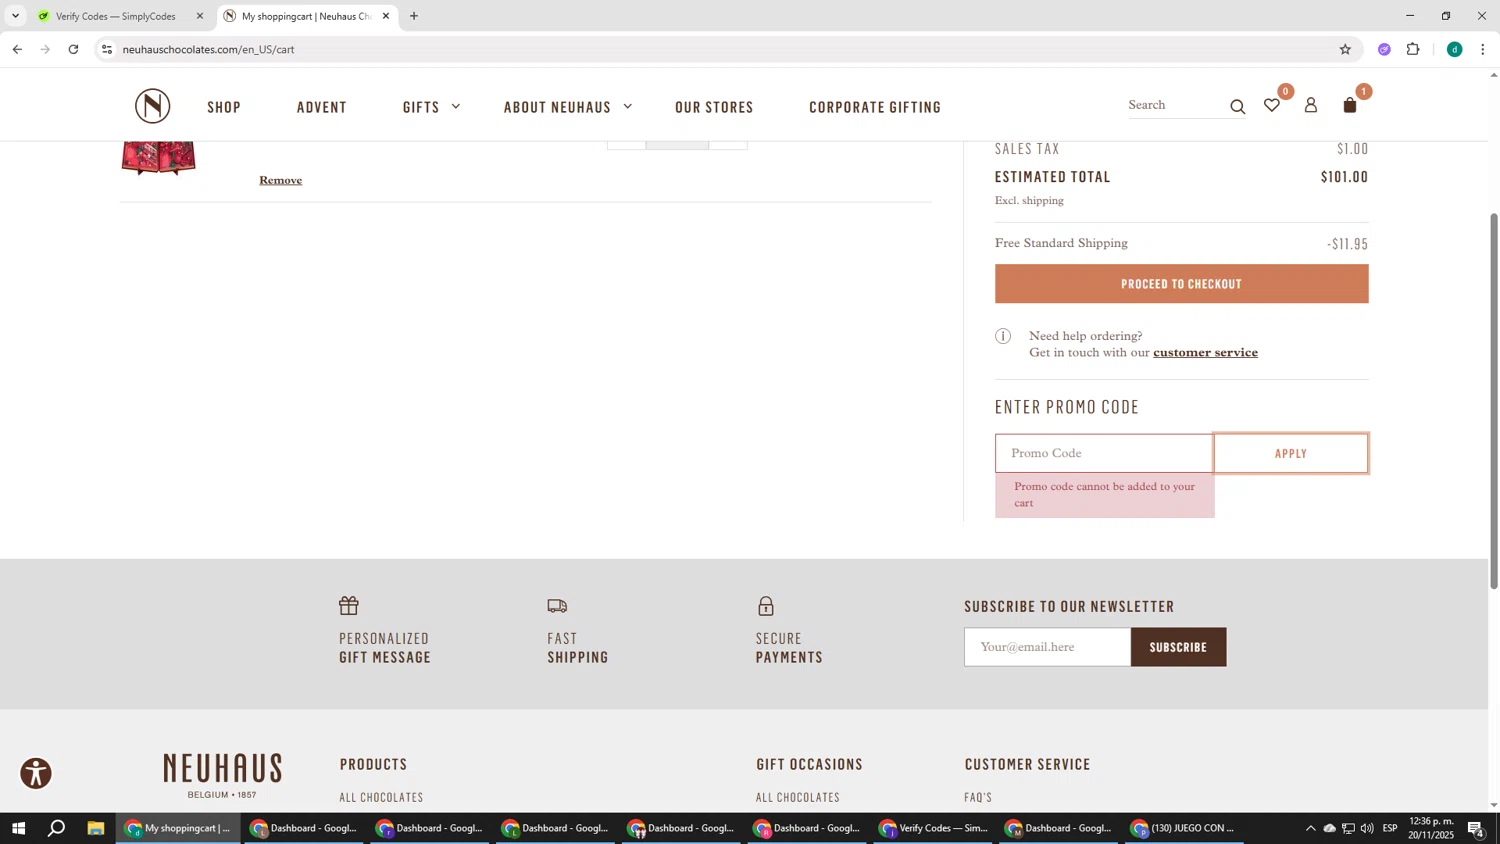Click the search magnifier icon
This screenshot has width=1500, height=844.
pos(1237,107)
